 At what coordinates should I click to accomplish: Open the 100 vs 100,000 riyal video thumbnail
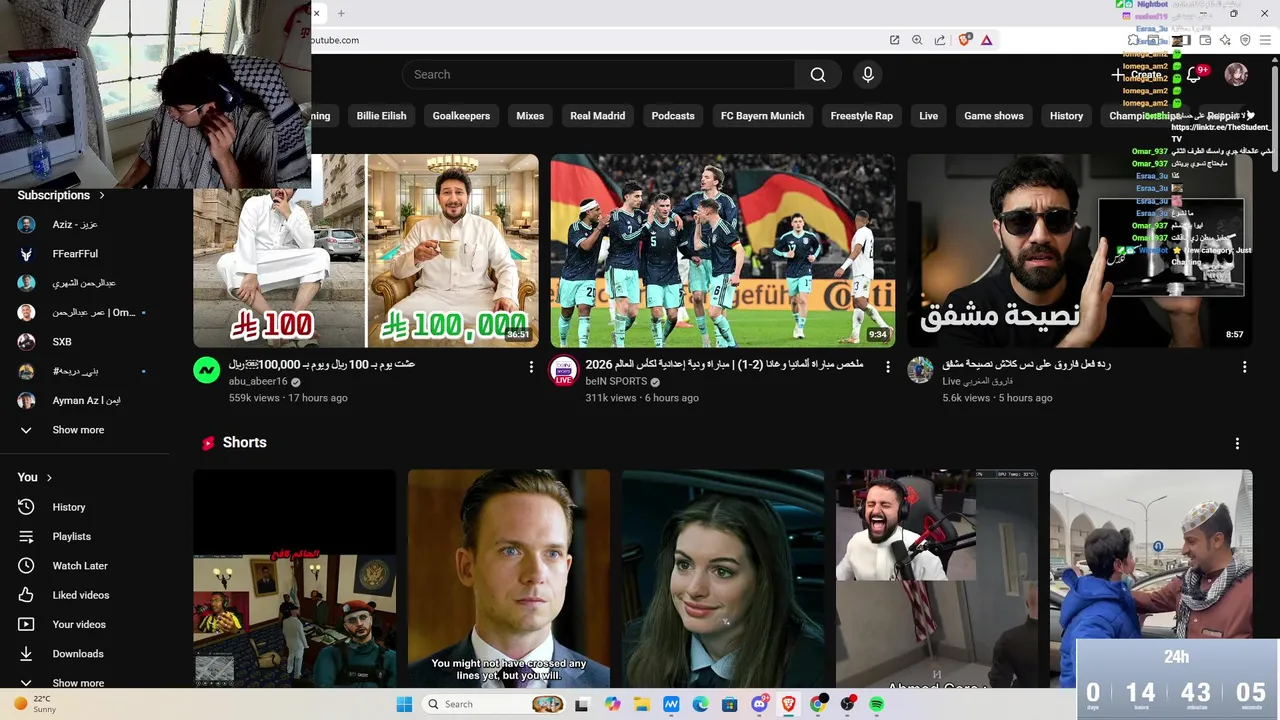(366, 250)
